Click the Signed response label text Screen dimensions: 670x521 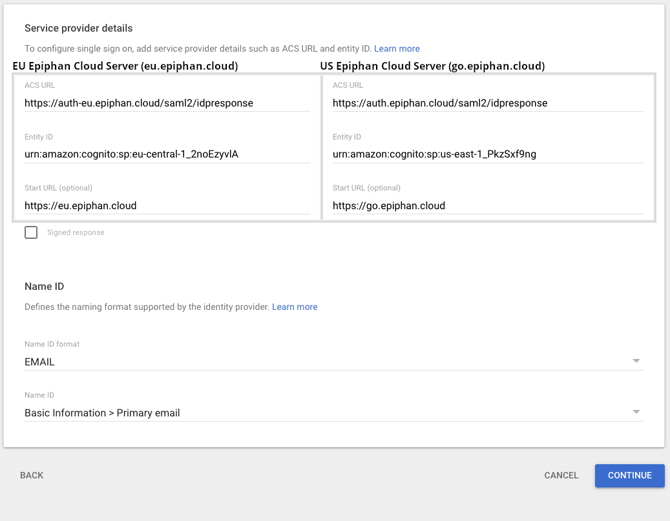tap(76, 233)
